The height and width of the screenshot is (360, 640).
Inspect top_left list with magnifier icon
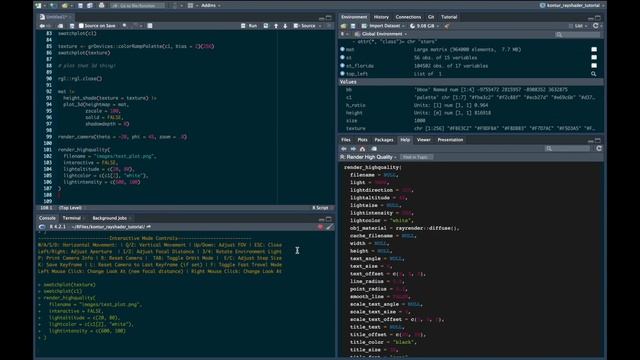point(593,74)
